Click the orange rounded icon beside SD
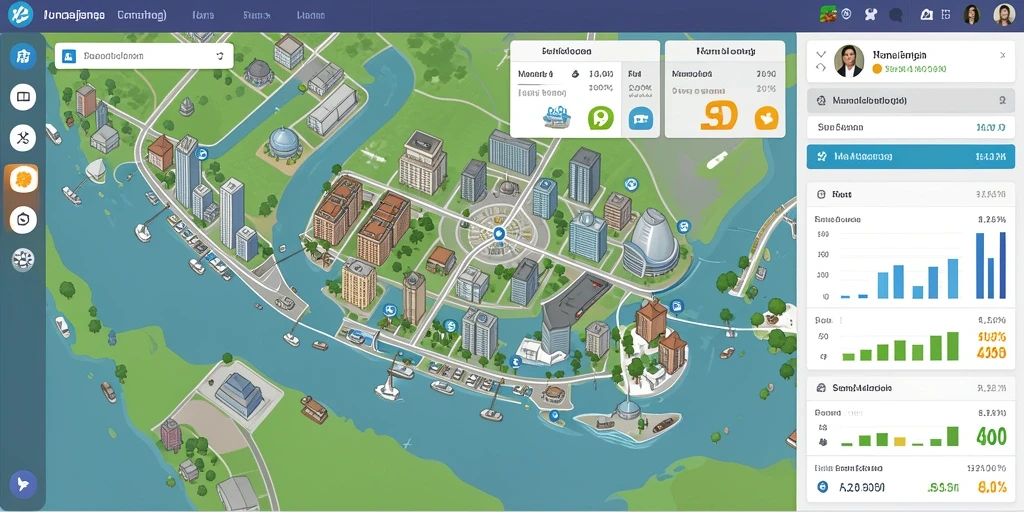The height and width of the screenshot is (512, 1024). coord(766,118)
